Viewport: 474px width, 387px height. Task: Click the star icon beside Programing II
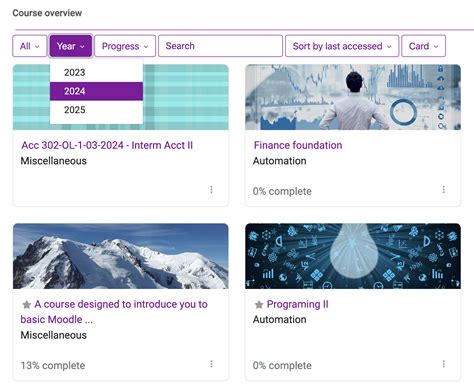click(x=259, y=304)
